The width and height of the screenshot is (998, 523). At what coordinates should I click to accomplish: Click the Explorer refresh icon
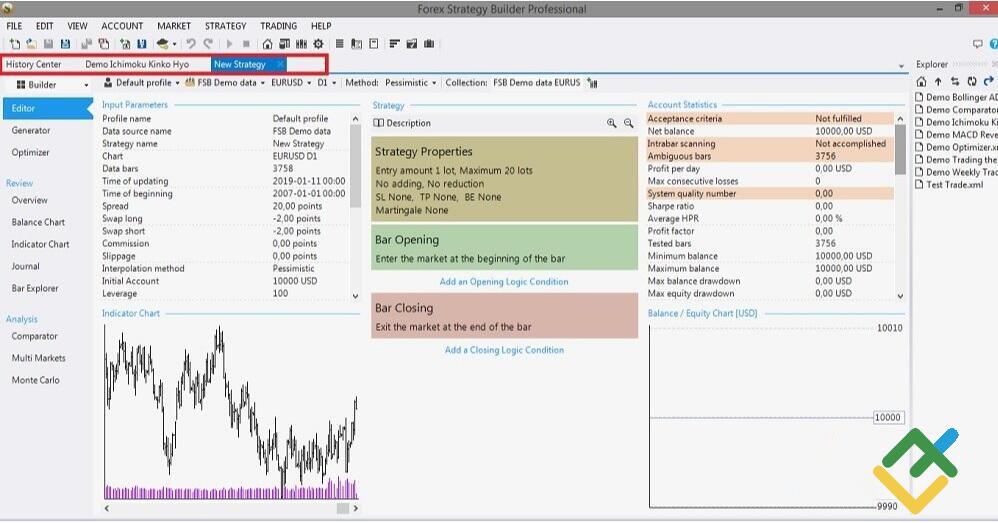[x=972, y=82]
